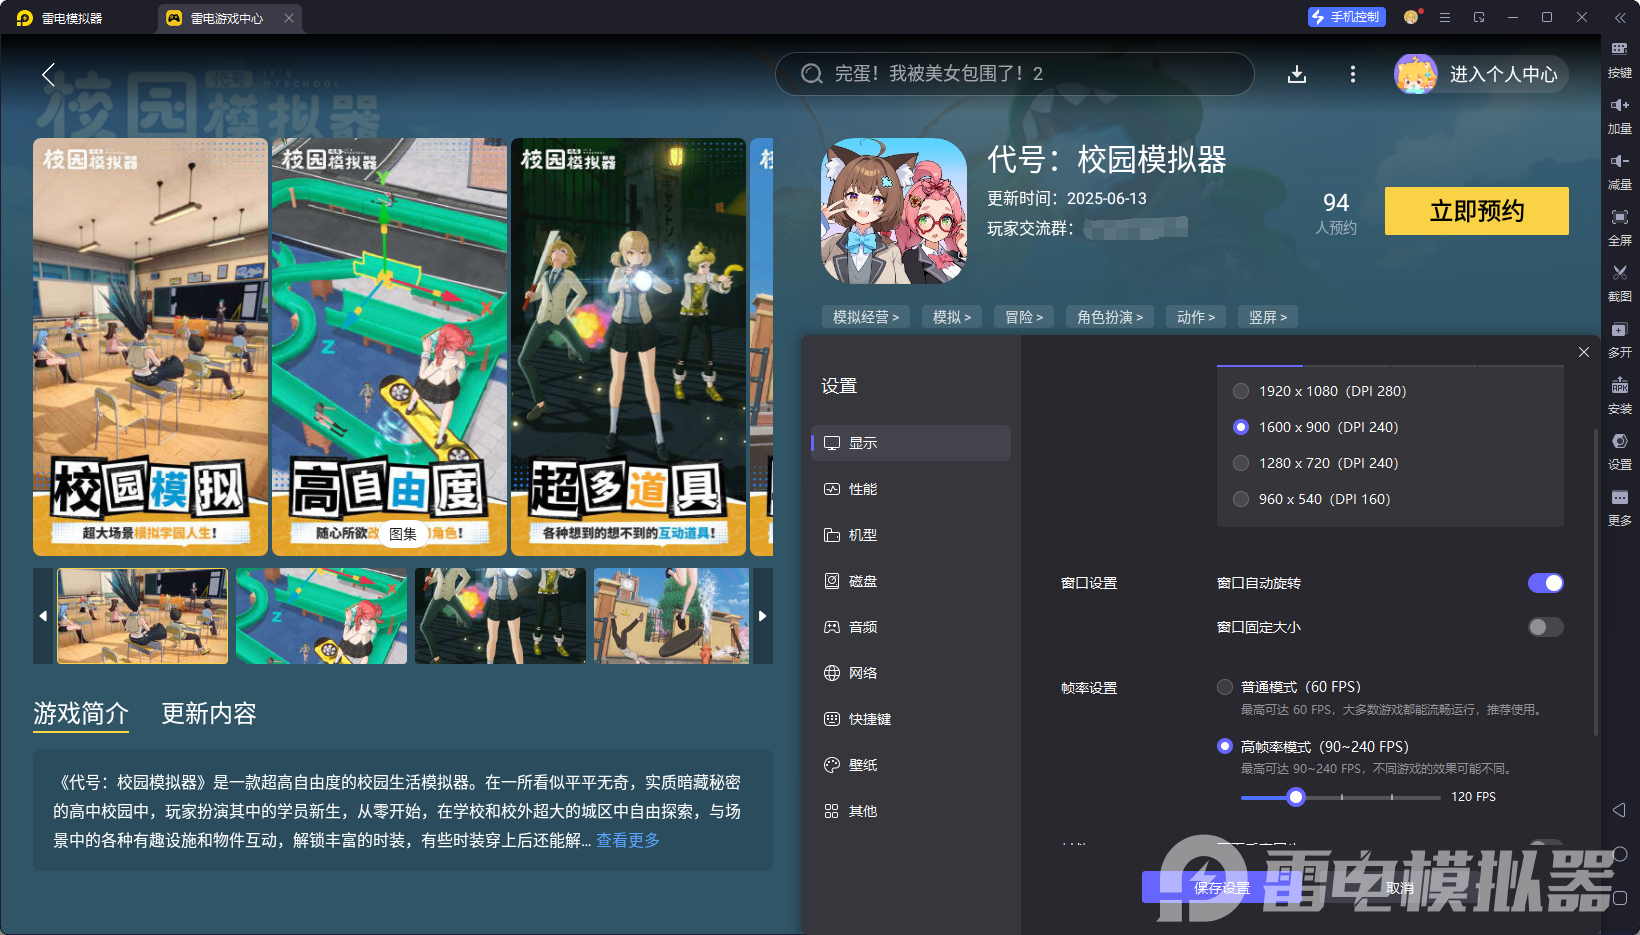Choose 普通模式 (60 FPS) frame rate option
This screenshot has width=1640, height=935.
[x=1225, y=687]
